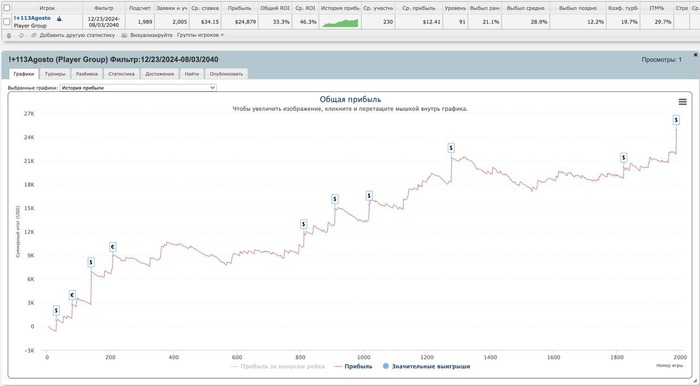Toggle Значительные выигрыши legend markers
The image size is (700, 386).
point(426,366)
